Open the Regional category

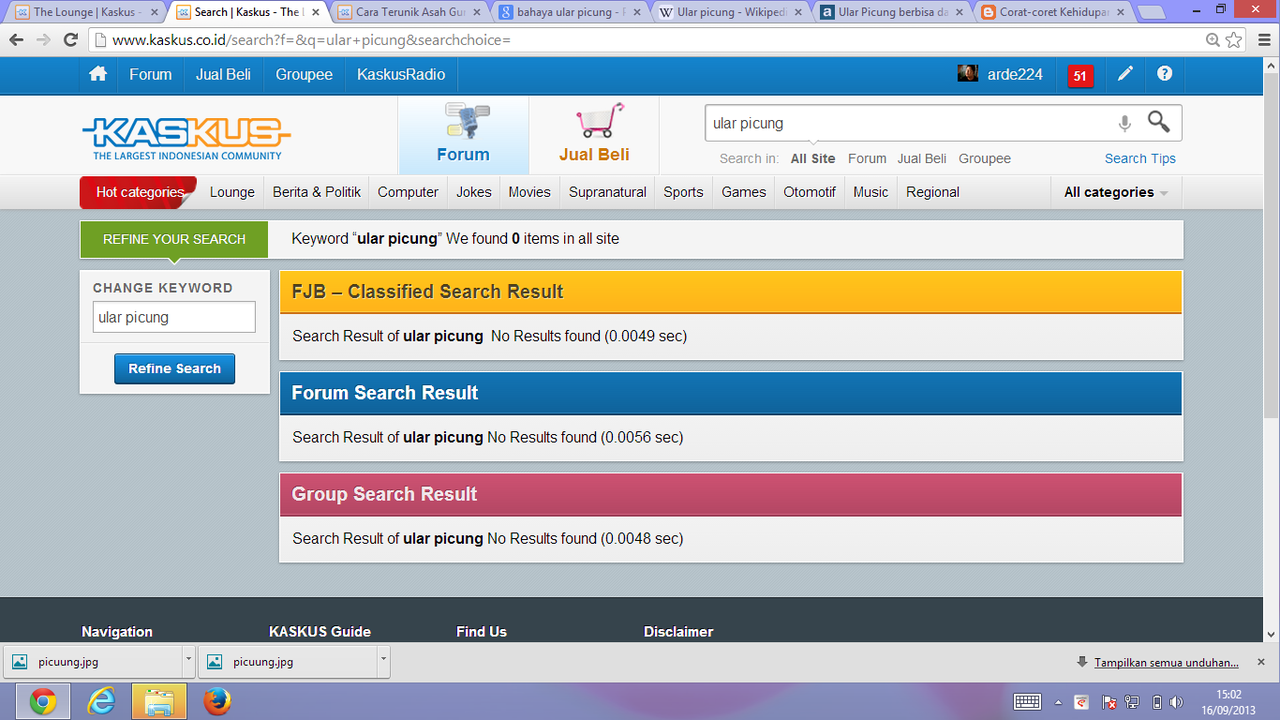pos(933,192)
